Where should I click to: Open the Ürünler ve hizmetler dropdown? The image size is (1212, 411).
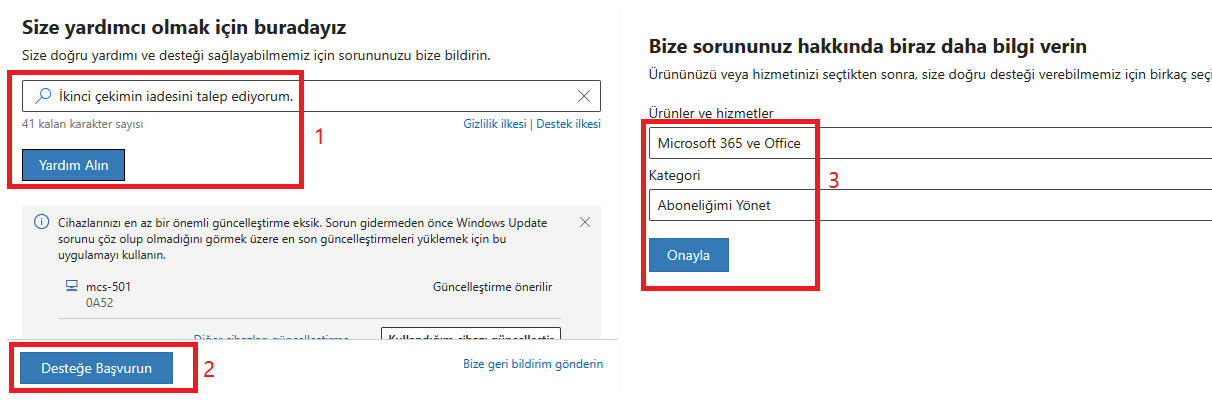930,143
